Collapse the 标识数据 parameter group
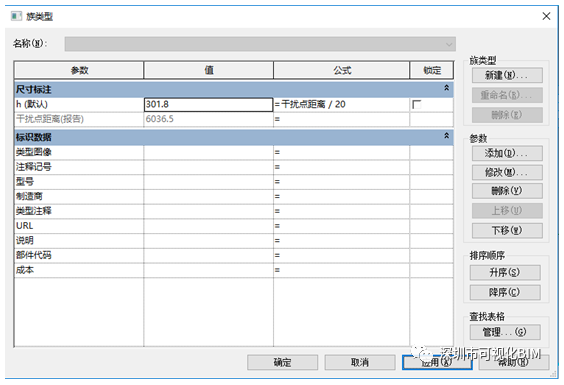Image resolution: width=564 pixels, height=385 pixels. pos(446,136)
